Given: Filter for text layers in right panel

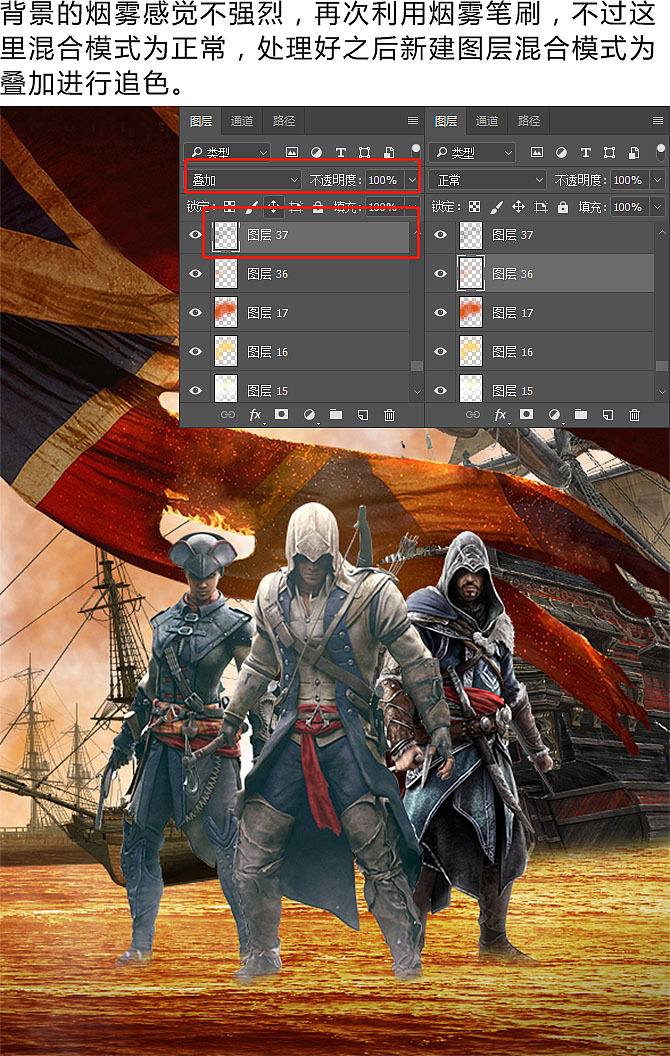Looking at the screenshot, I should (x=585, y=153).
